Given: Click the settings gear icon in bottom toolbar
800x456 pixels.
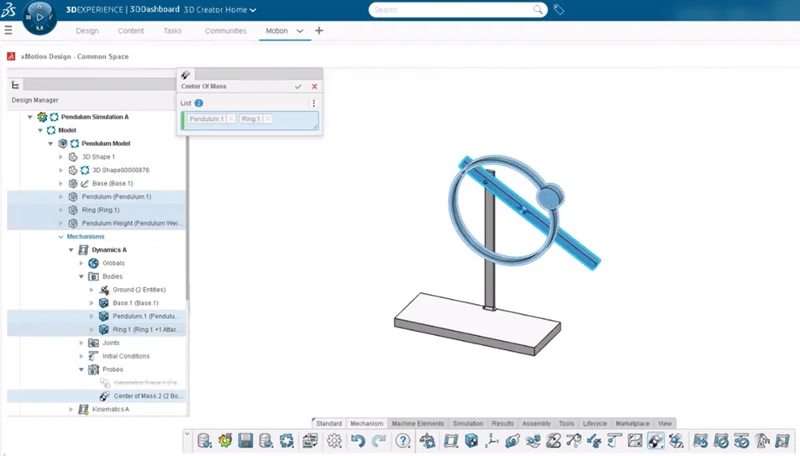Looking at the screenshot, I should click(x=334, y=441).
